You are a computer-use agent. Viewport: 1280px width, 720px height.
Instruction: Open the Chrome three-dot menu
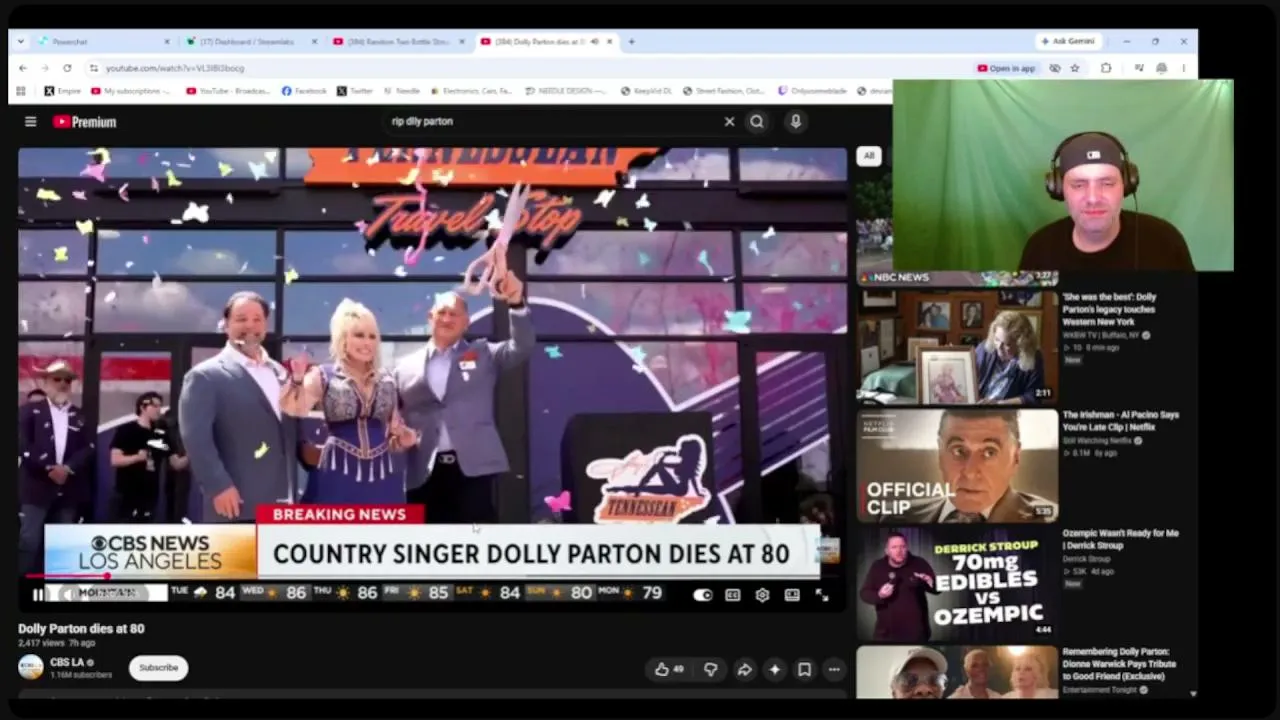pyautogui.click(x=1183, y=68)
